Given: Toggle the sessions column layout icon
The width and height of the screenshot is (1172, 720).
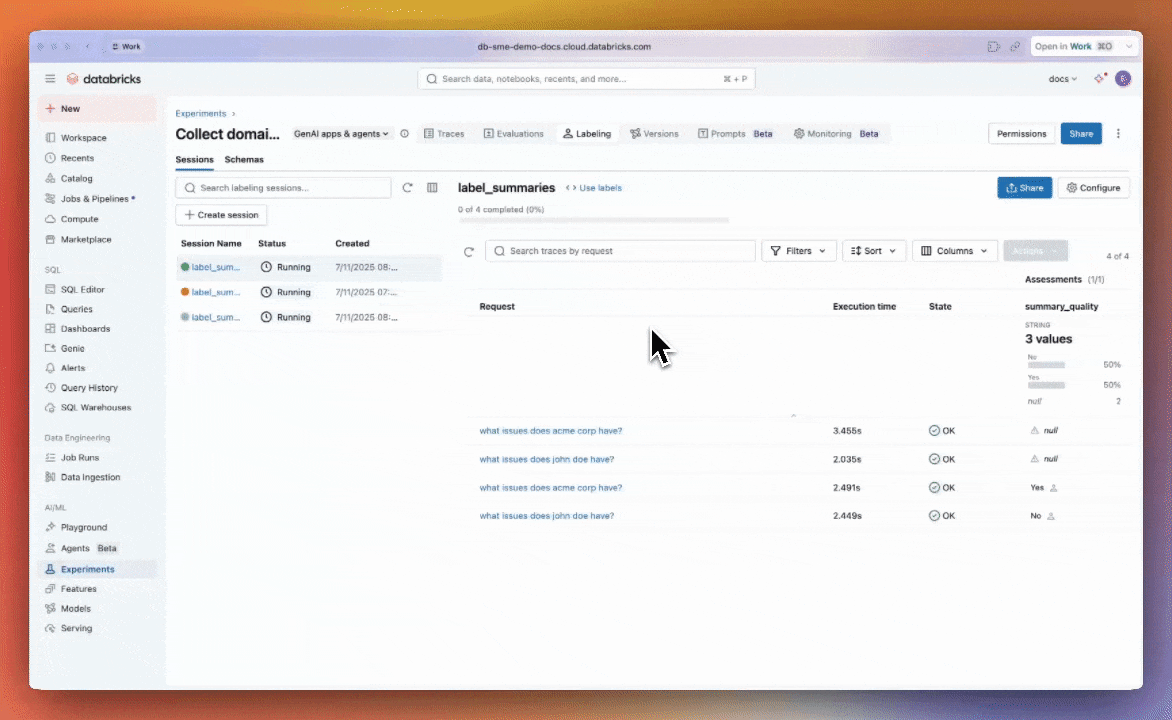Looking at the screenshot, I should click(432, 188).
